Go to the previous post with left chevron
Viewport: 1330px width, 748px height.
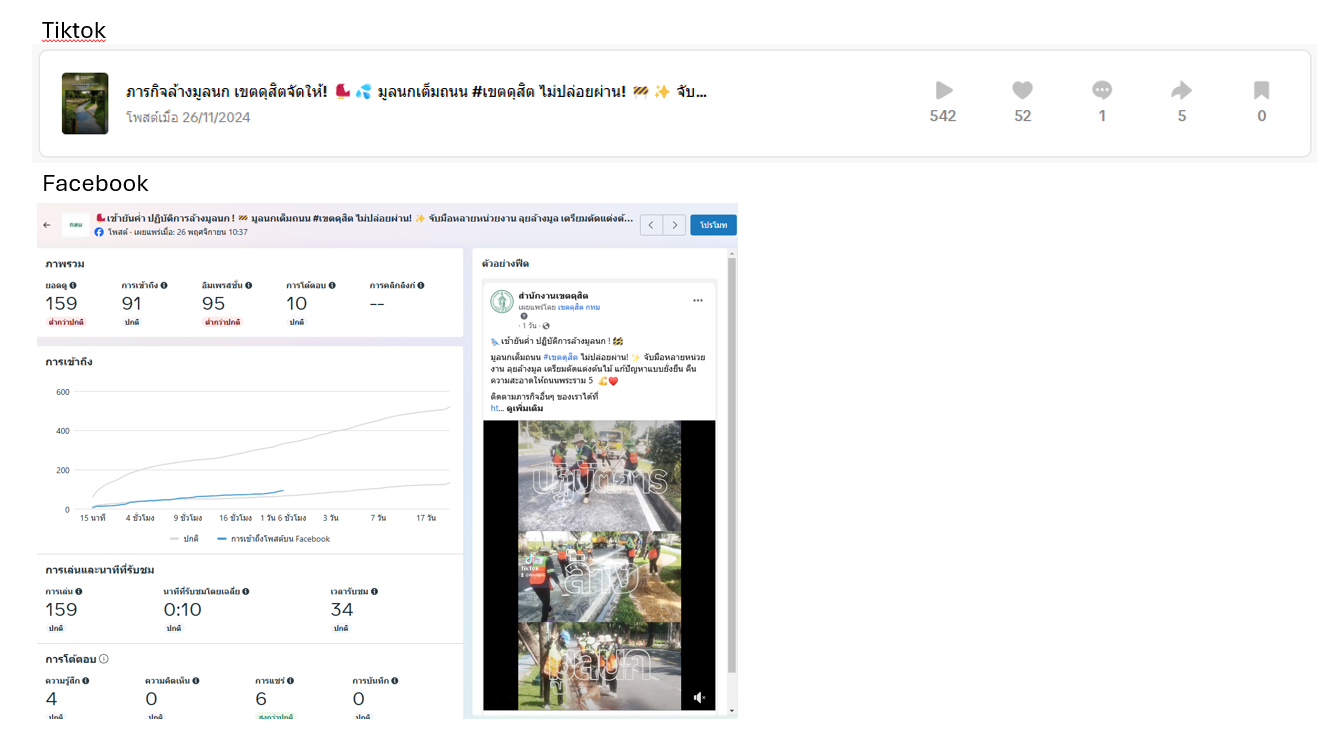[652, 225]
